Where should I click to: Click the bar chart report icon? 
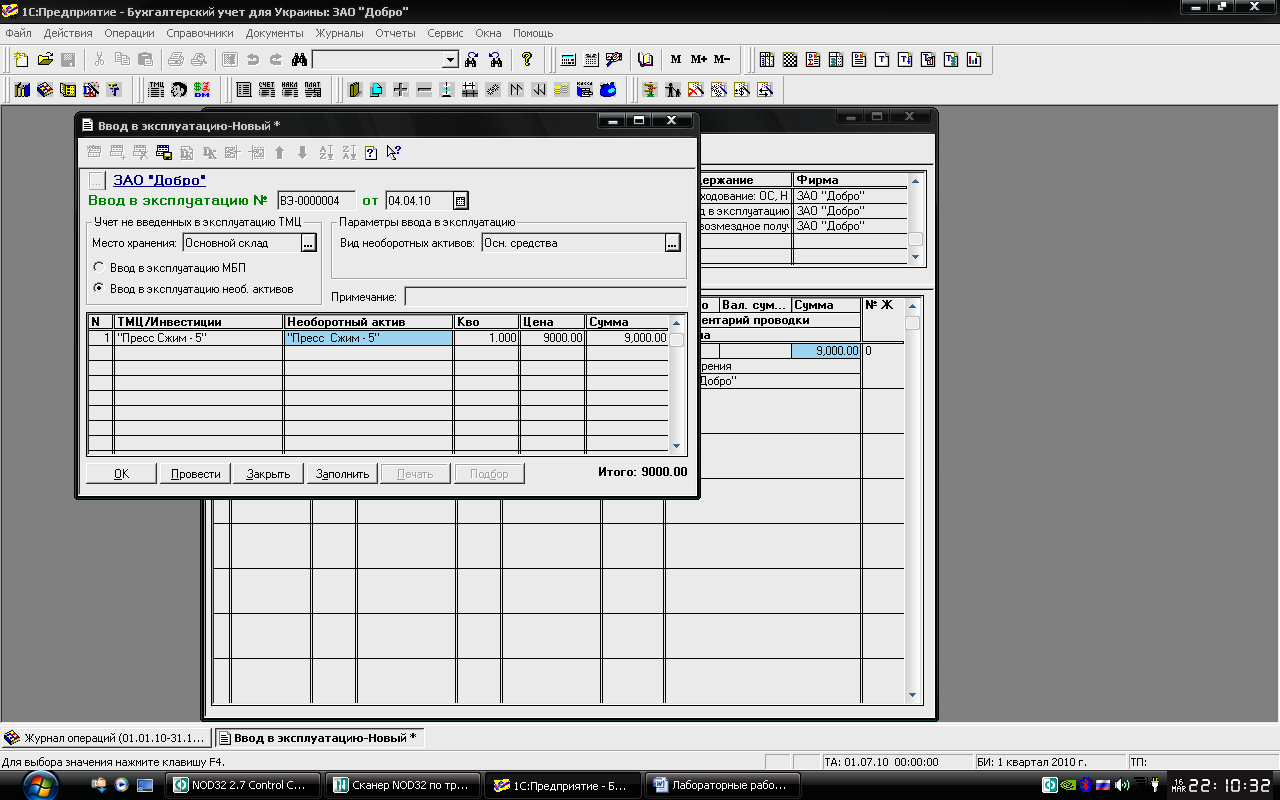[973, 59]
